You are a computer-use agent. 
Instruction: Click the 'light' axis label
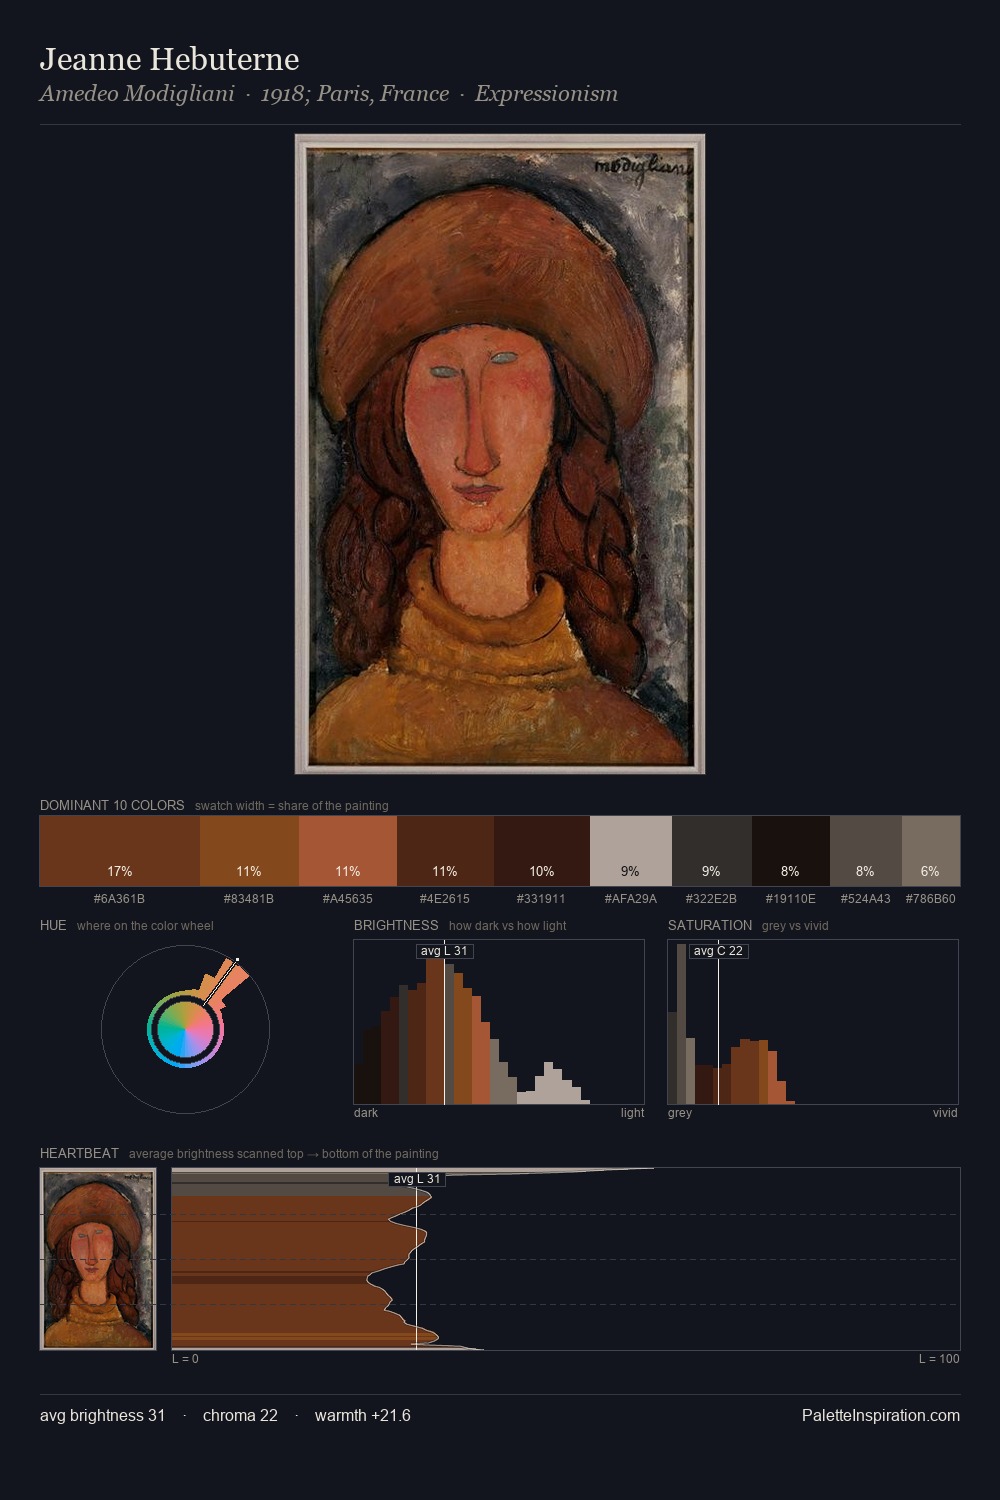coord(632,1113)
